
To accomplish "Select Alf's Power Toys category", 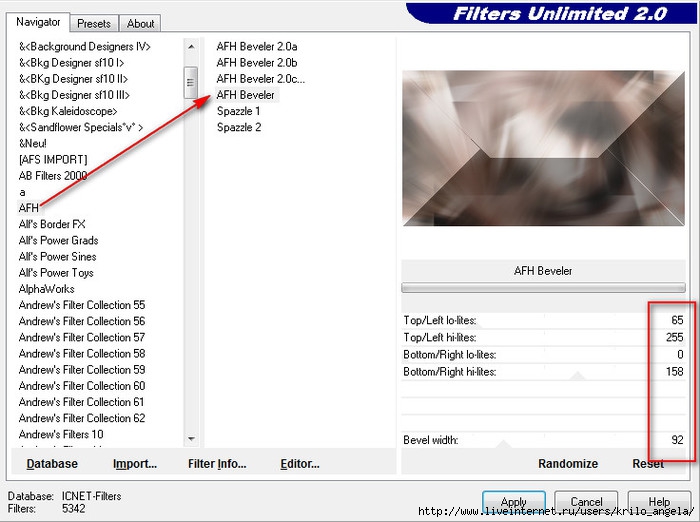I will [x=56, y=272].
